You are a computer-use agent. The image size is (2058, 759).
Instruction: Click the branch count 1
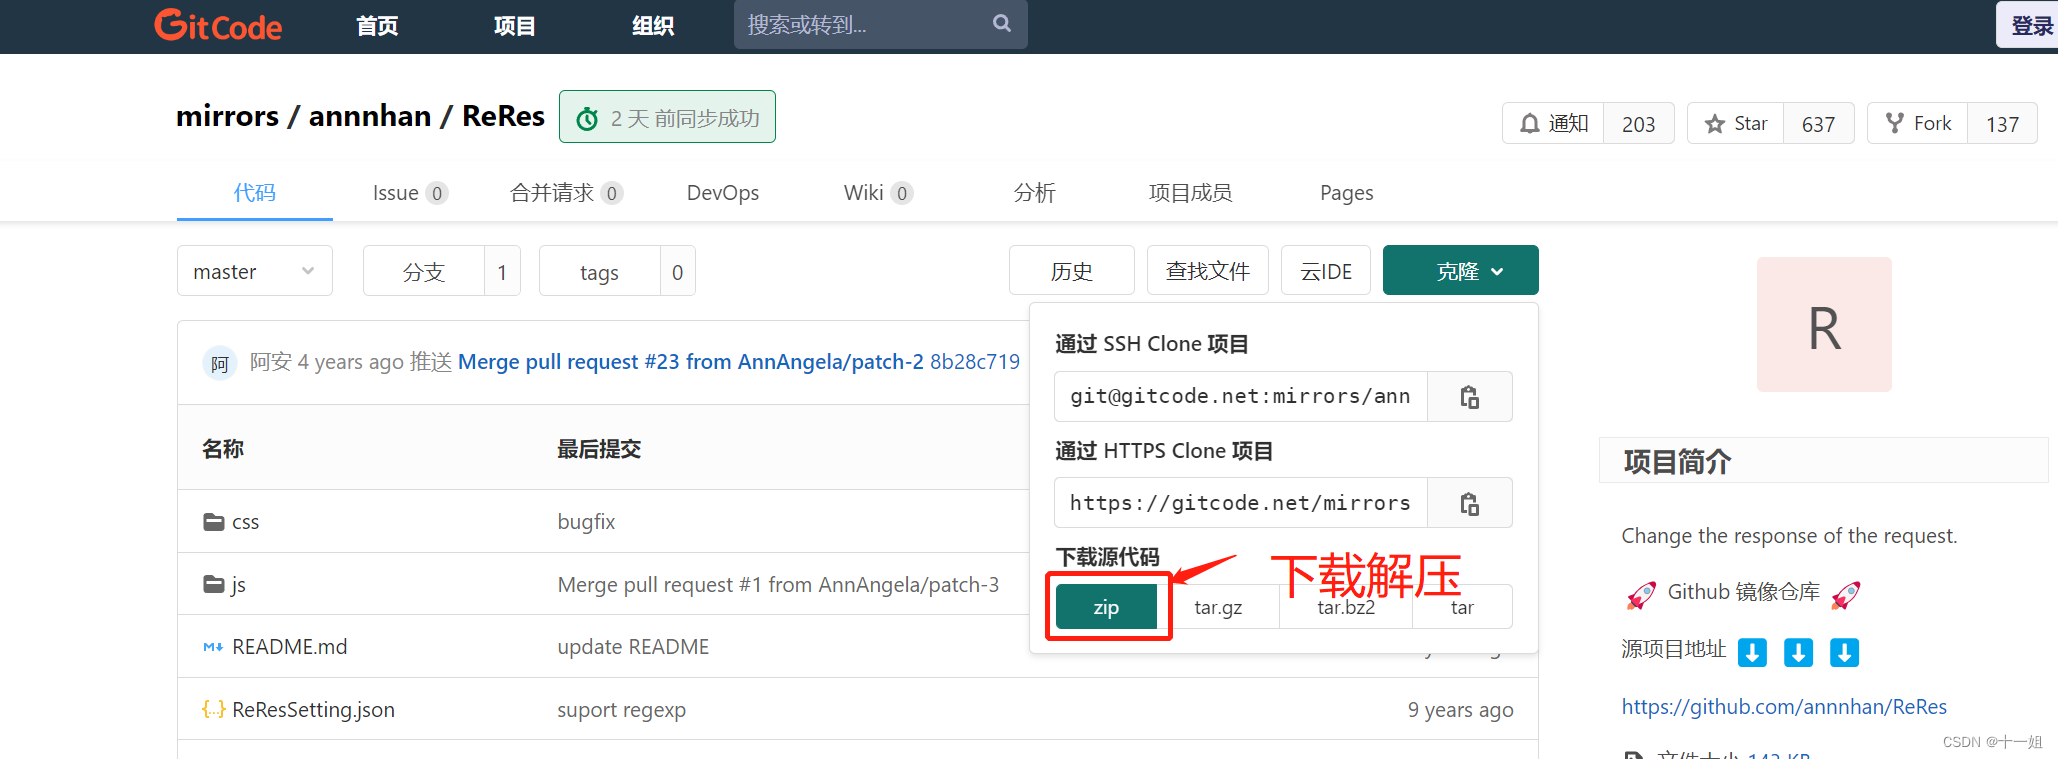click(502, 271)
